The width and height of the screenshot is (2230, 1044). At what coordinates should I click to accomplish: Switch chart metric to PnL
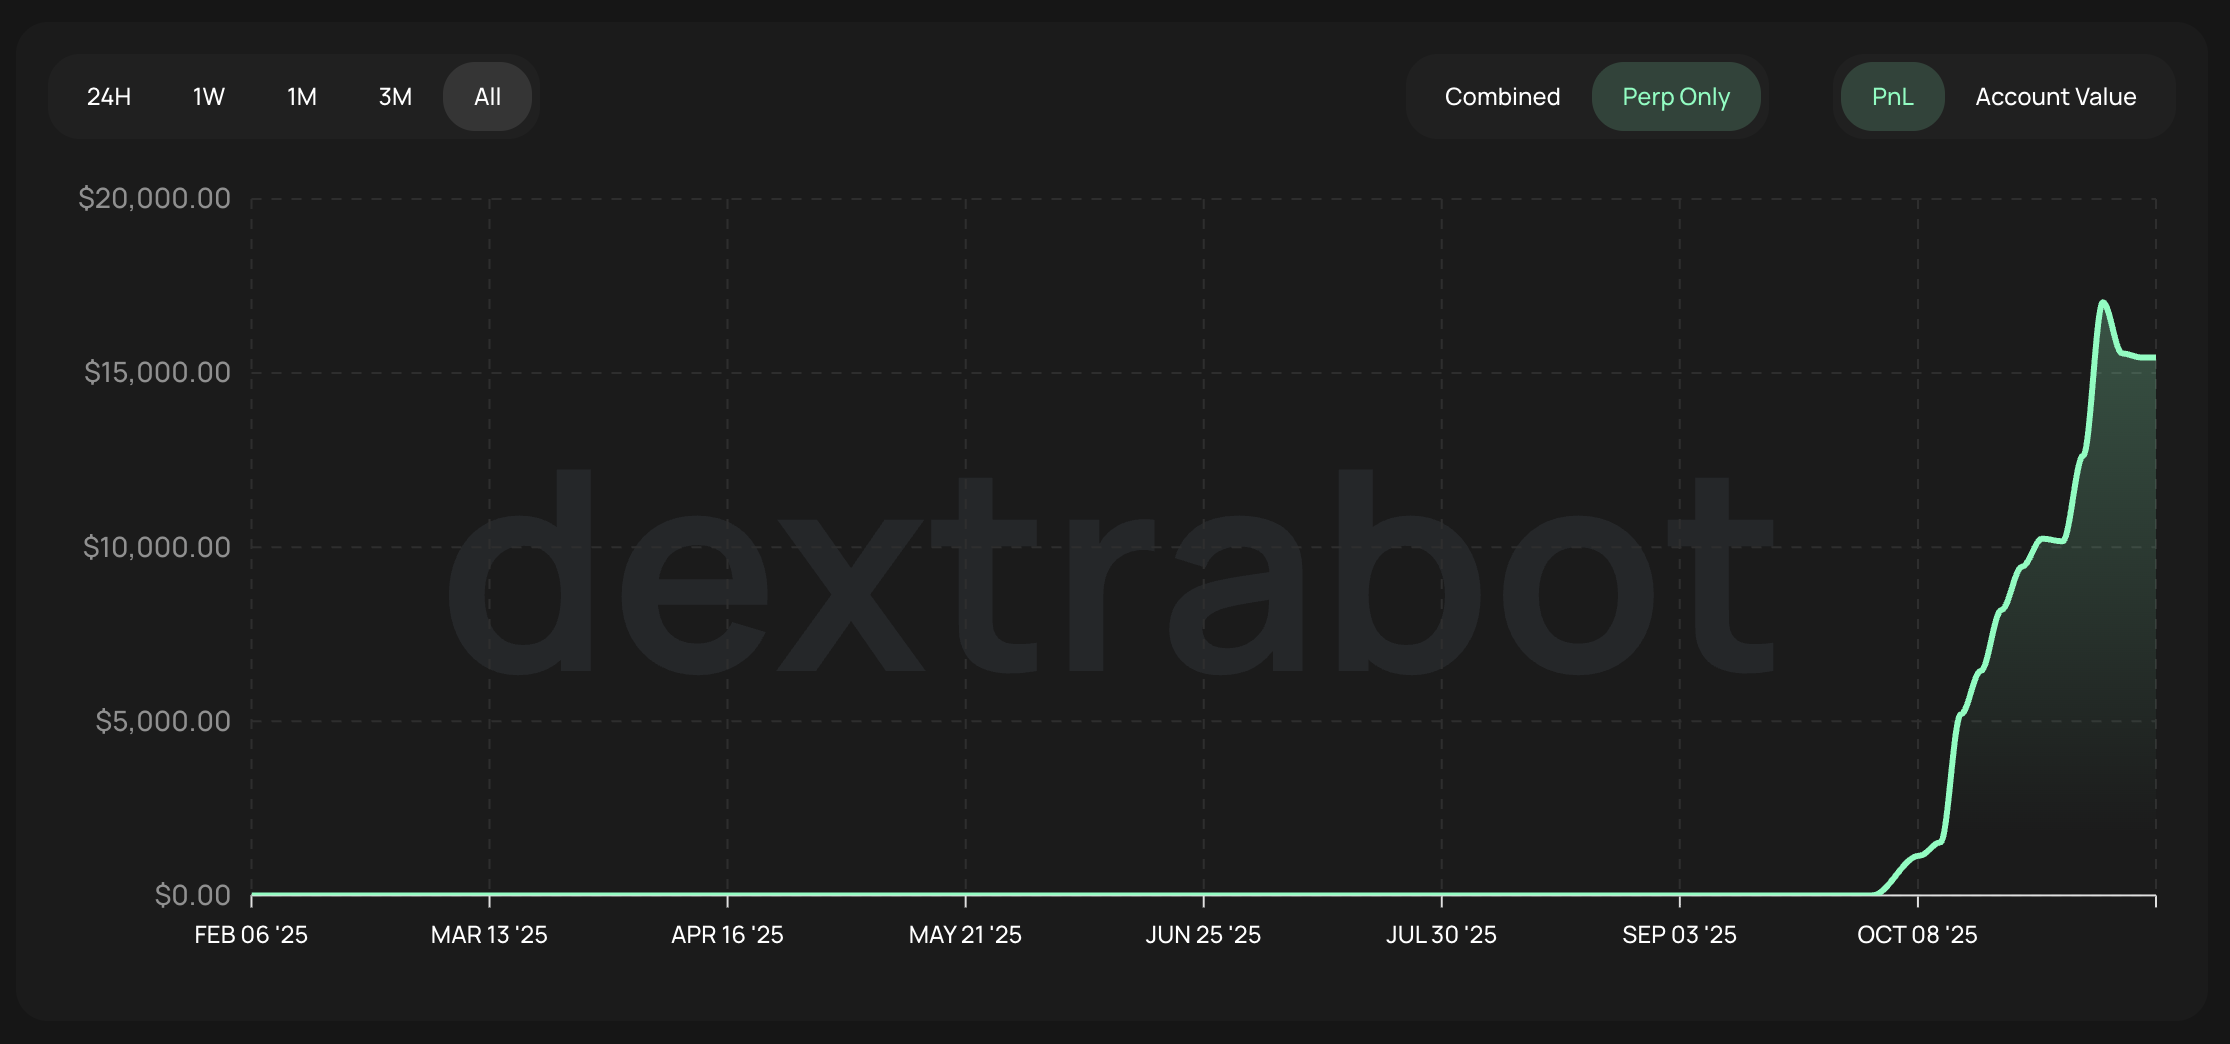1892,97
